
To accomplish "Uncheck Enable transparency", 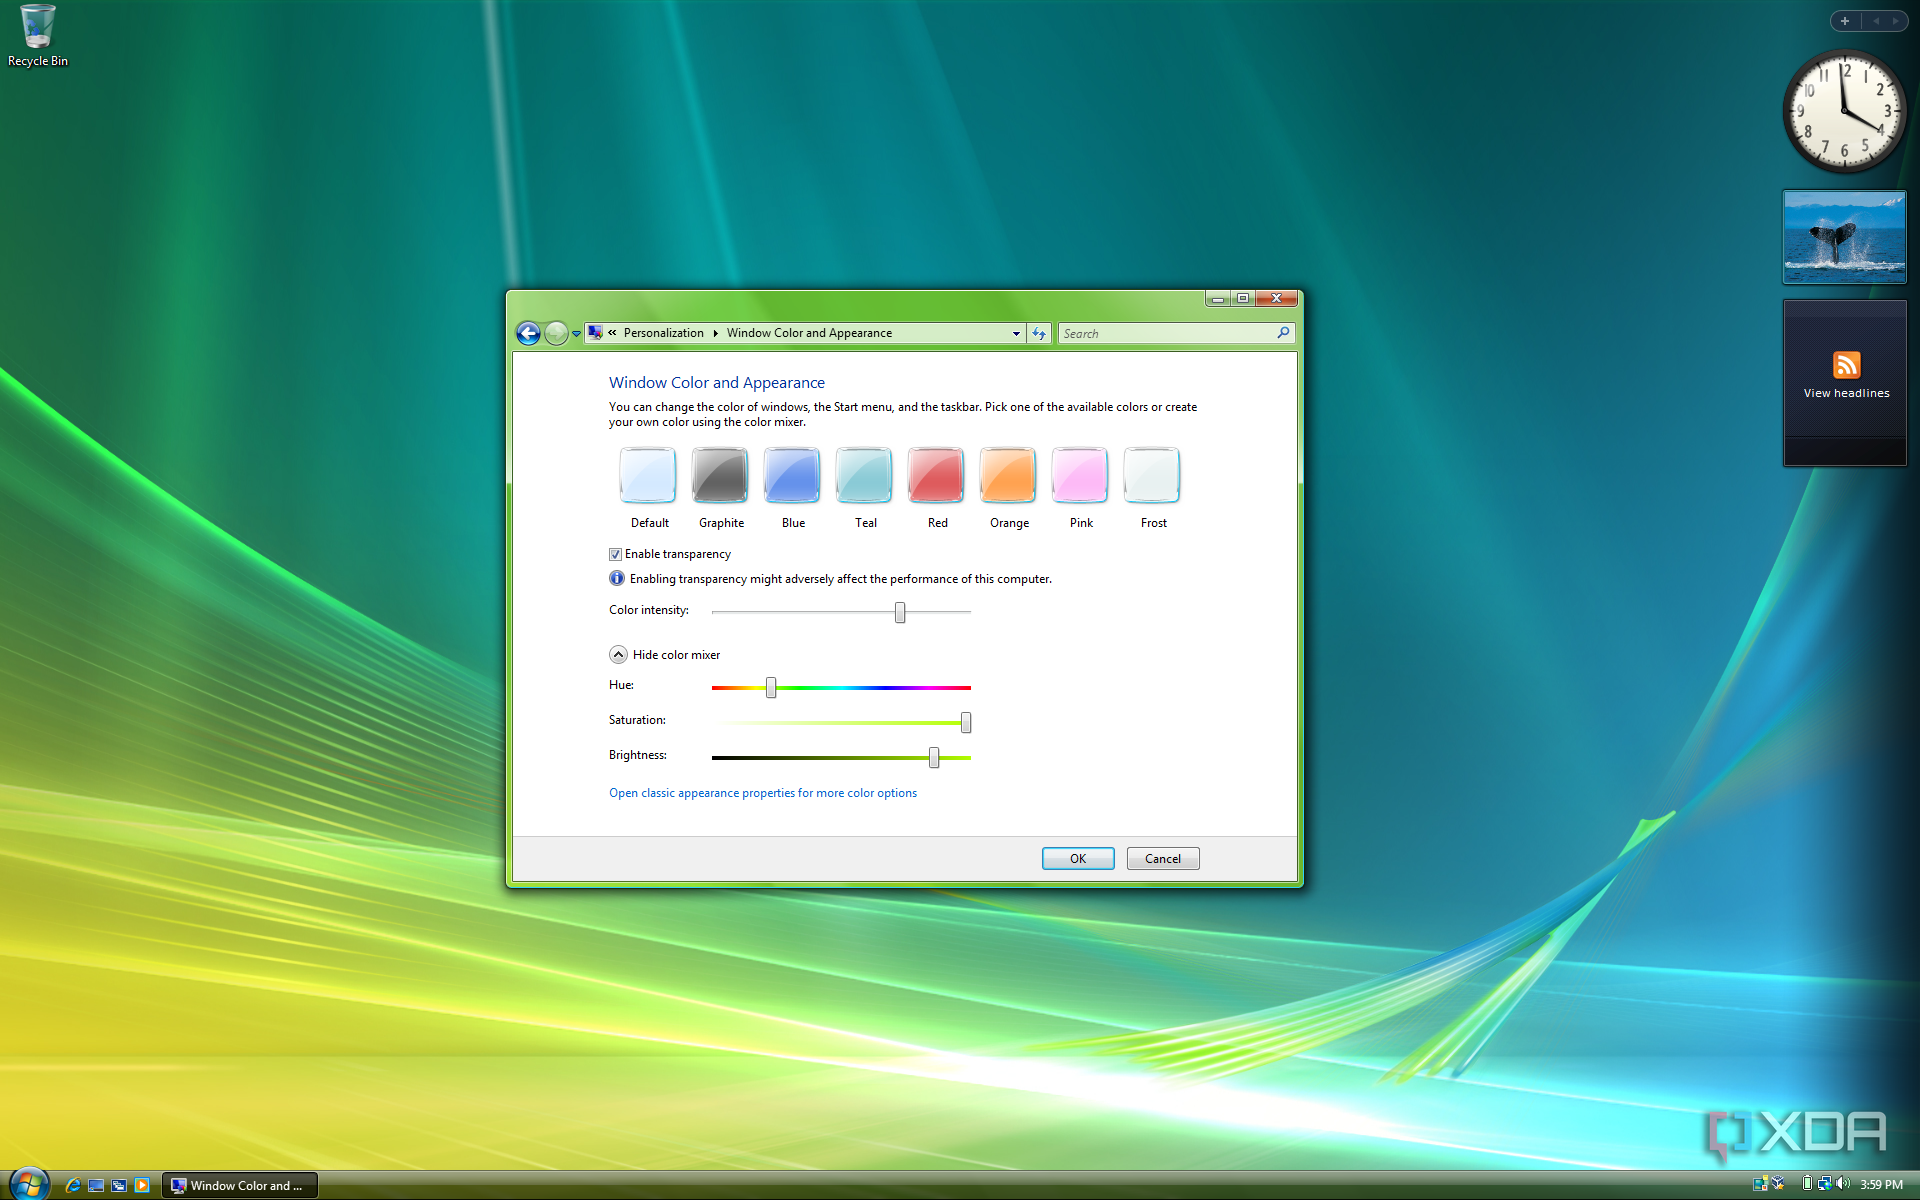I will [615, 554].
